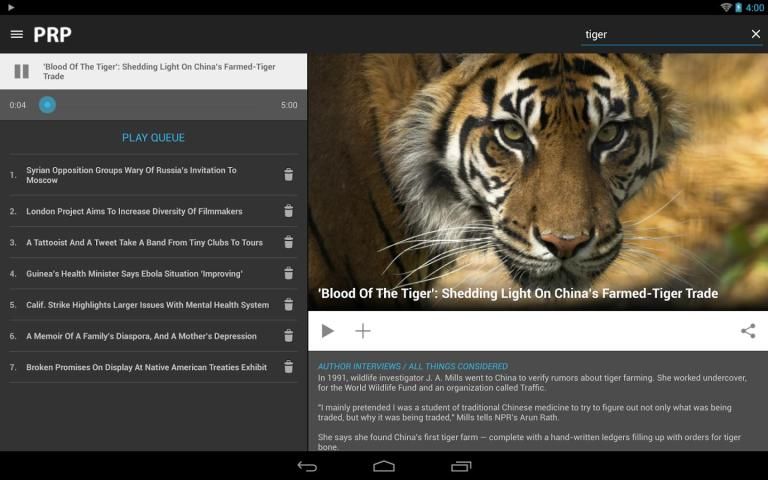This screenshot has height=480, width=768.
Task: Share the tiger article
Action: click(747, 331)
